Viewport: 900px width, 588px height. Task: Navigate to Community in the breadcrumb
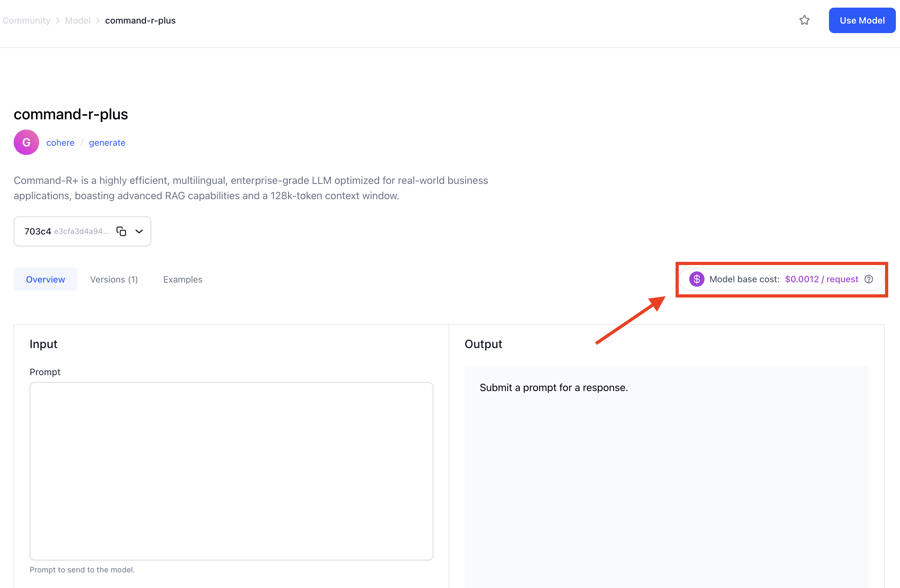(x=26, y=20)
